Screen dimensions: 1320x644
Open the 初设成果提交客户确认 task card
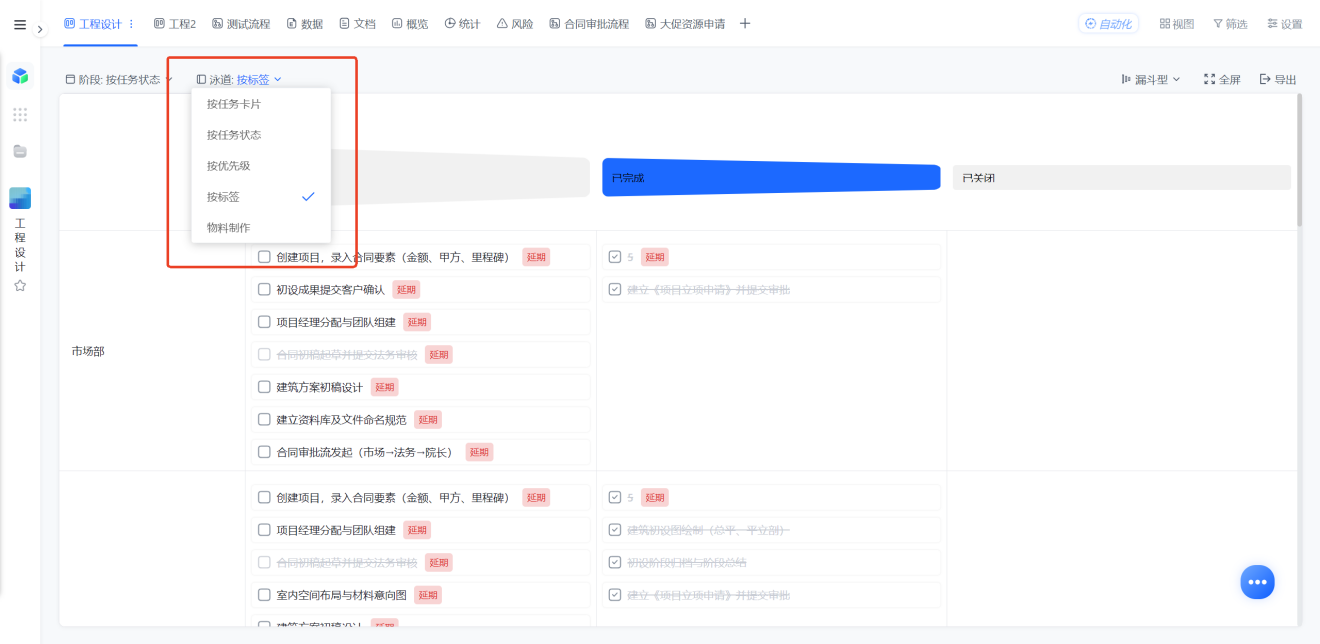(421, 290)
